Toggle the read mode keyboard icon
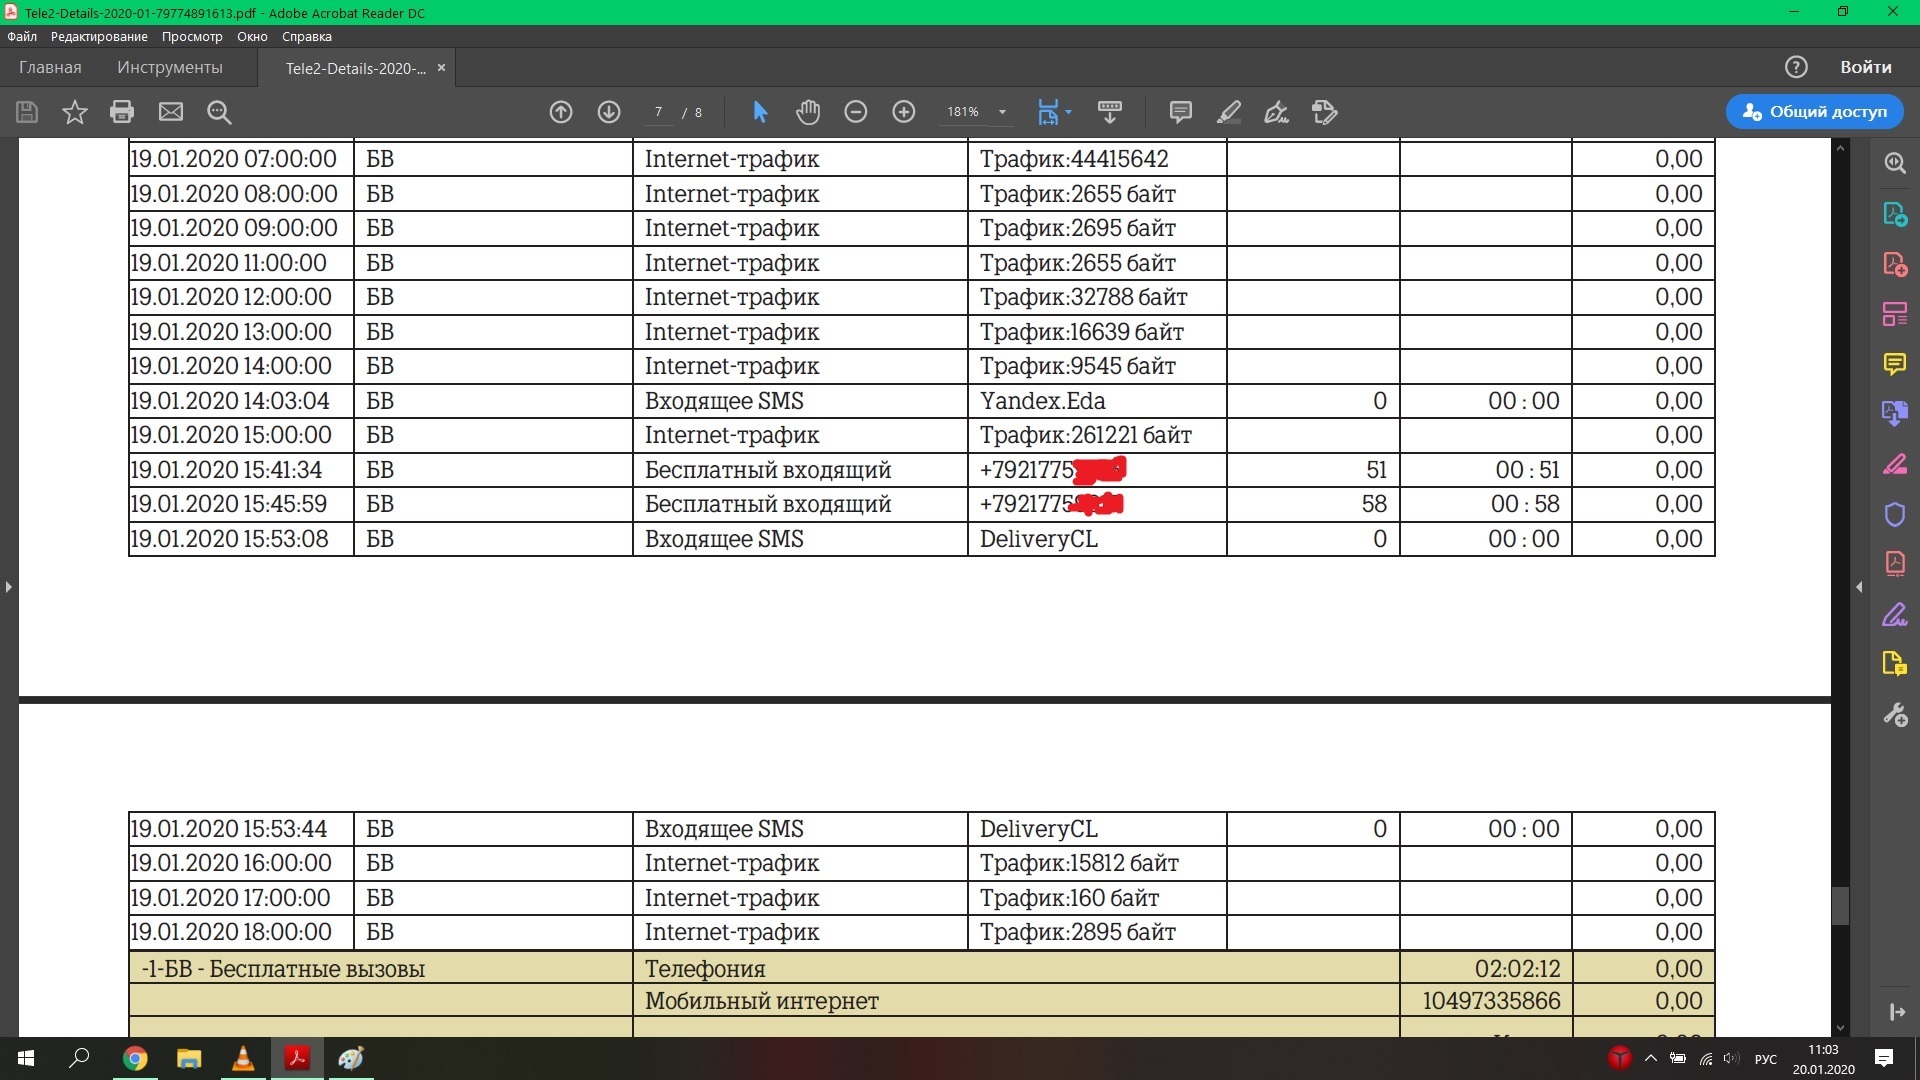This screenshot has width=1920, height=1080. (x=1110, y=112)
